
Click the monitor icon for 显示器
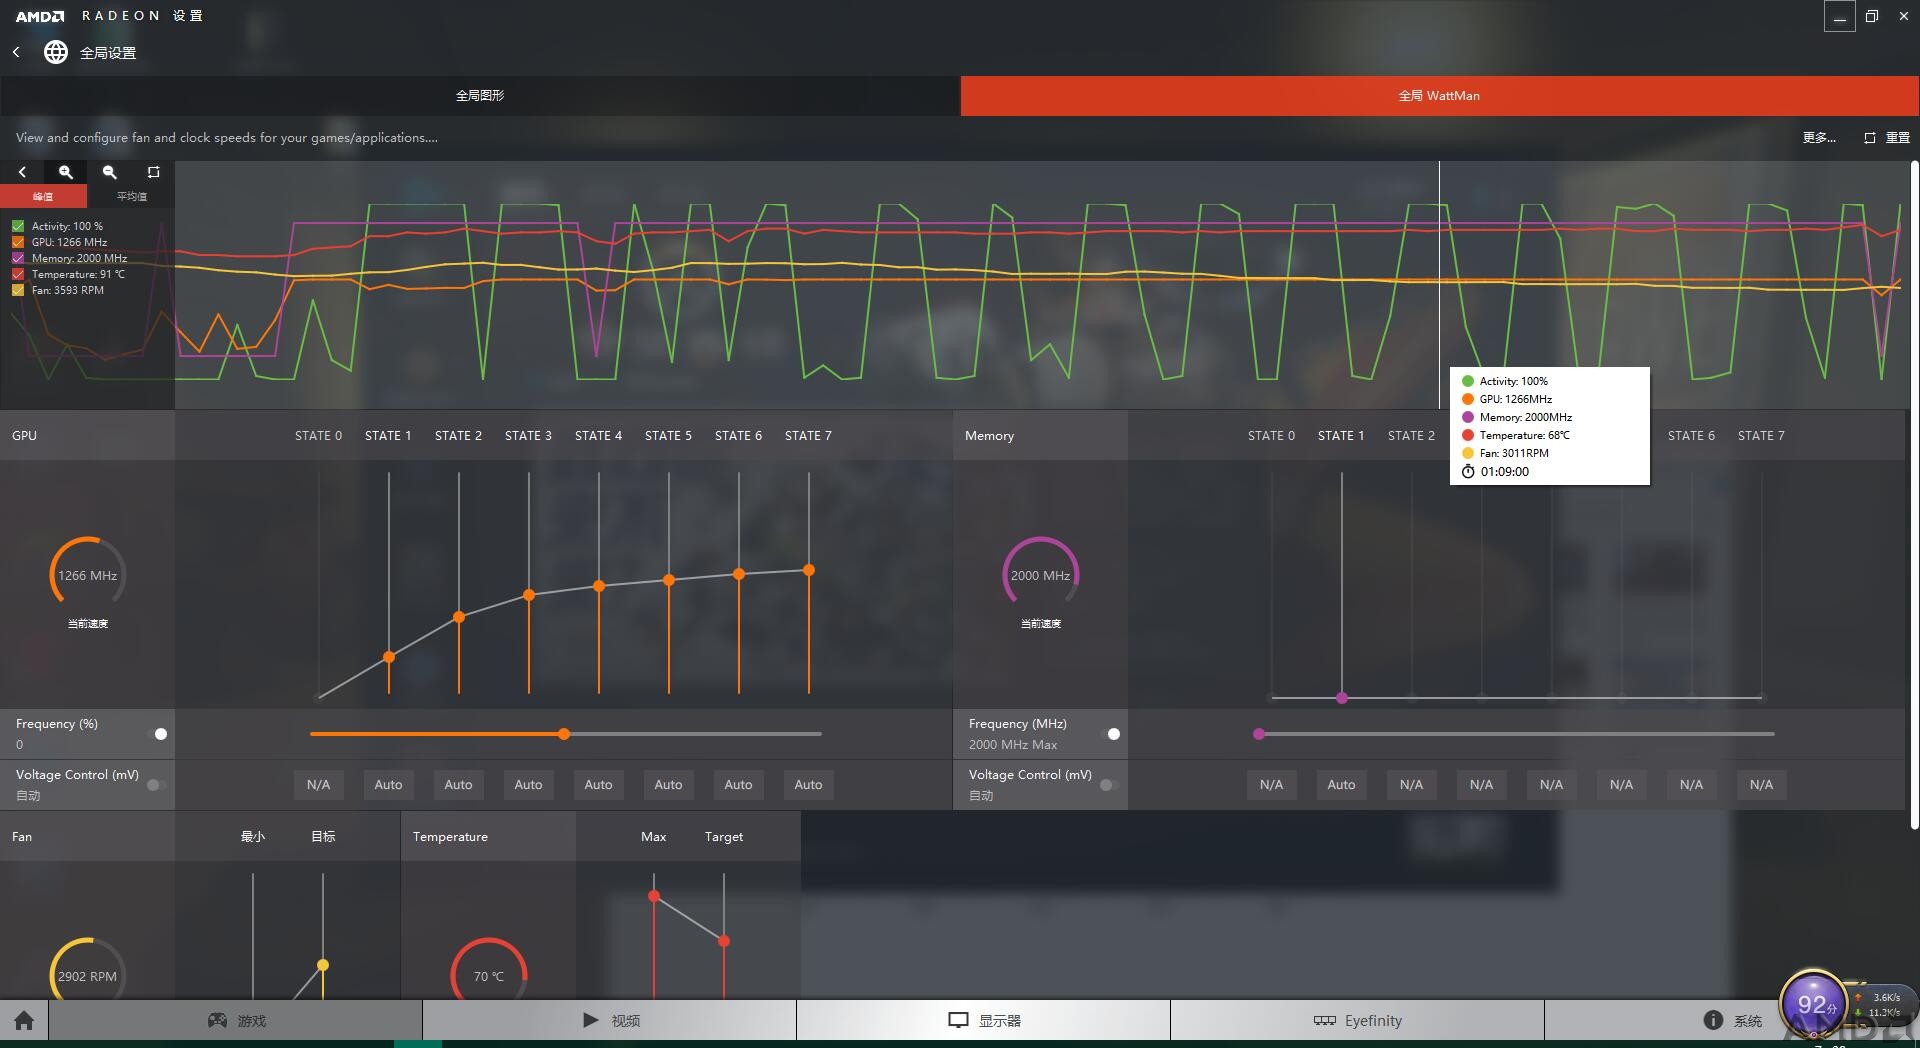tap(958, 1020)
